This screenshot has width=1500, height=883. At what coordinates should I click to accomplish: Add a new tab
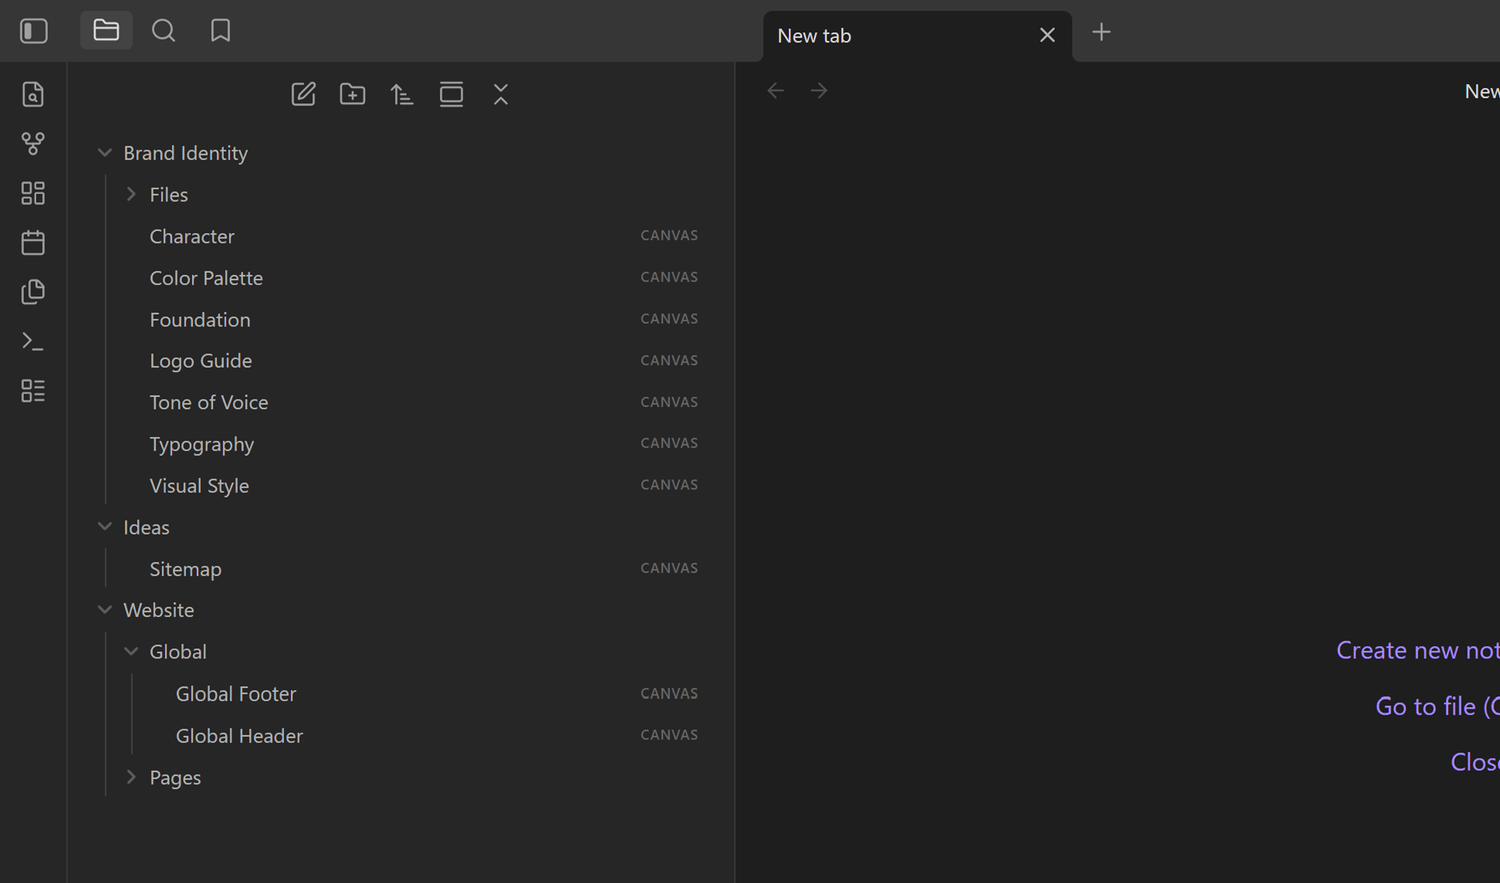pos(1101,32)
